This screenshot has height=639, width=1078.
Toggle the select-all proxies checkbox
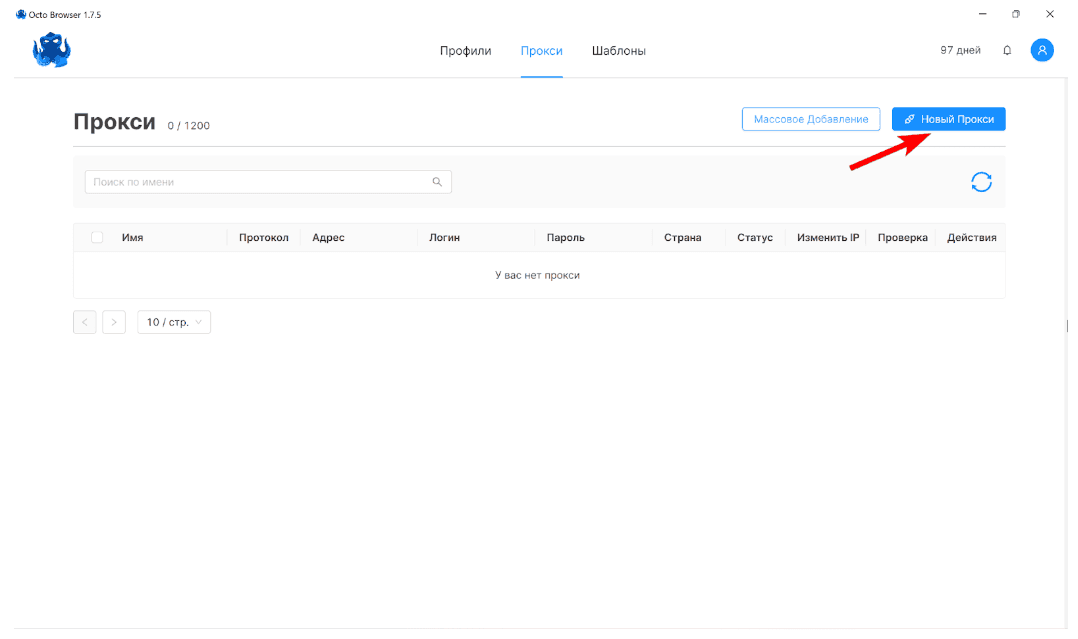(x=96, y=237)
